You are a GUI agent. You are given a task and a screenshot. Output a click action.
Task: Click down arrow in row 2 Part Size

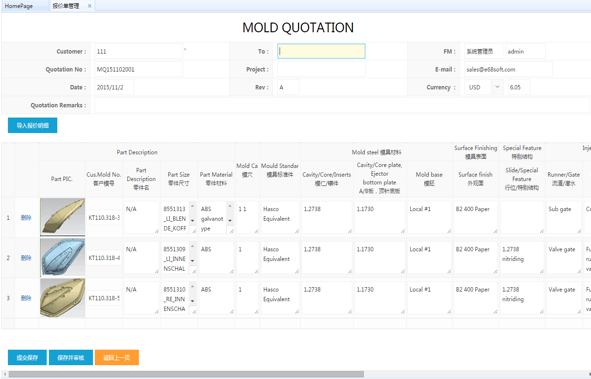point(192,261)
